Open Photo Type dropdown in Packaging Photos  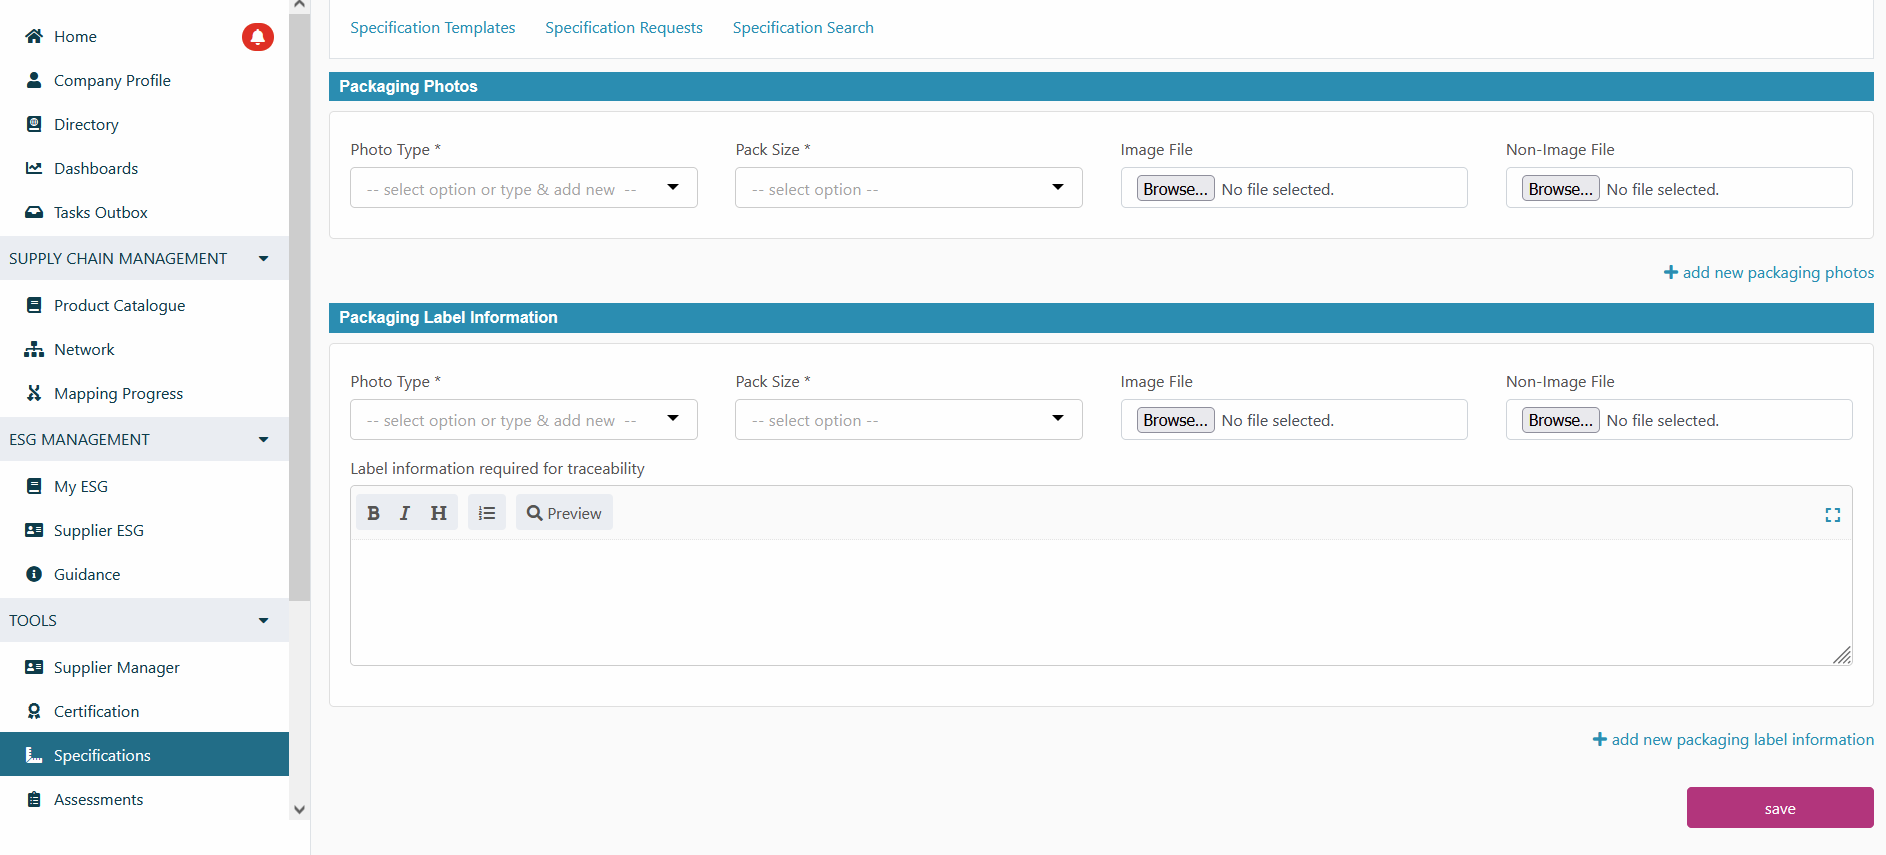tap(523, 189)
